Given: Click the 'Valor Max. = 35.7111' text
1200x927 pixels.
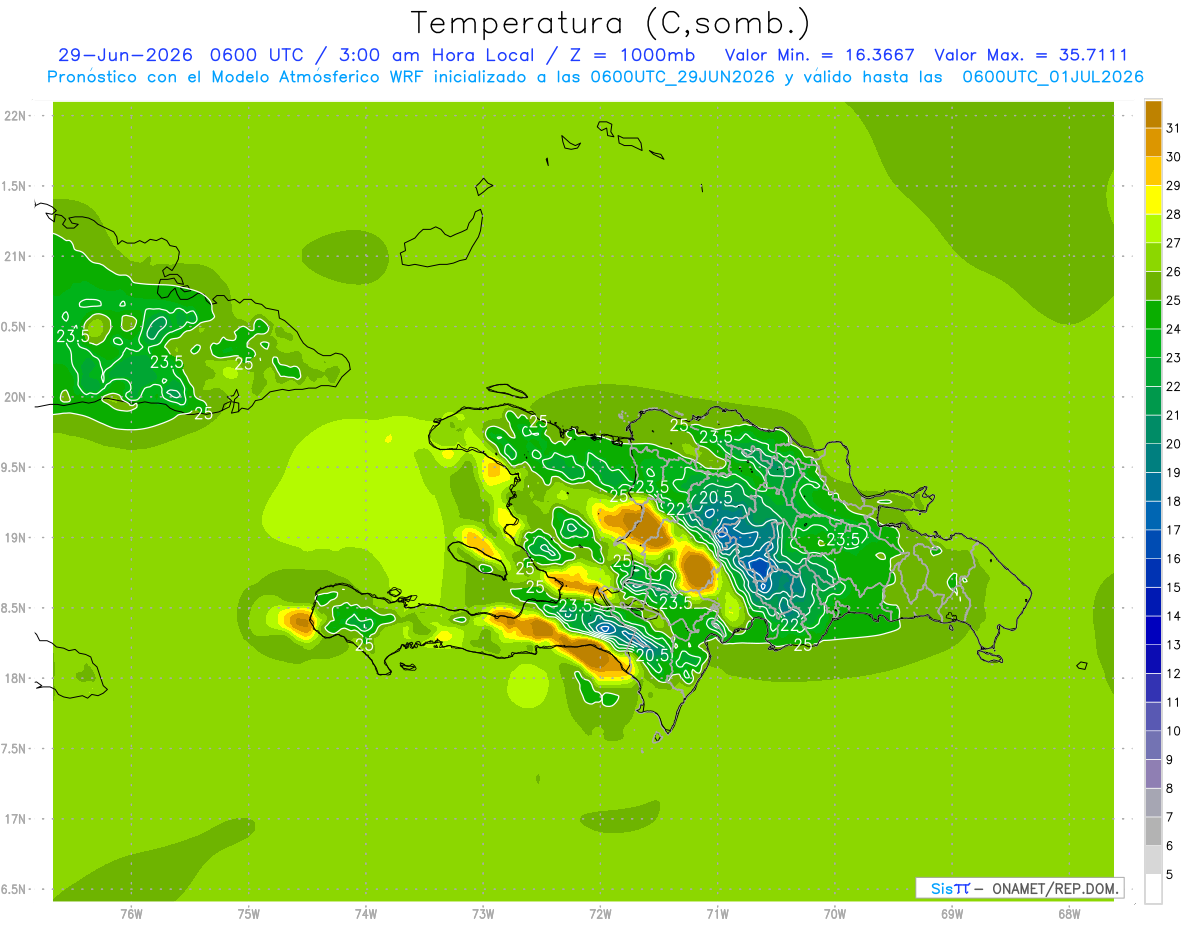Looking at the screenshot, I should 1031,55.
